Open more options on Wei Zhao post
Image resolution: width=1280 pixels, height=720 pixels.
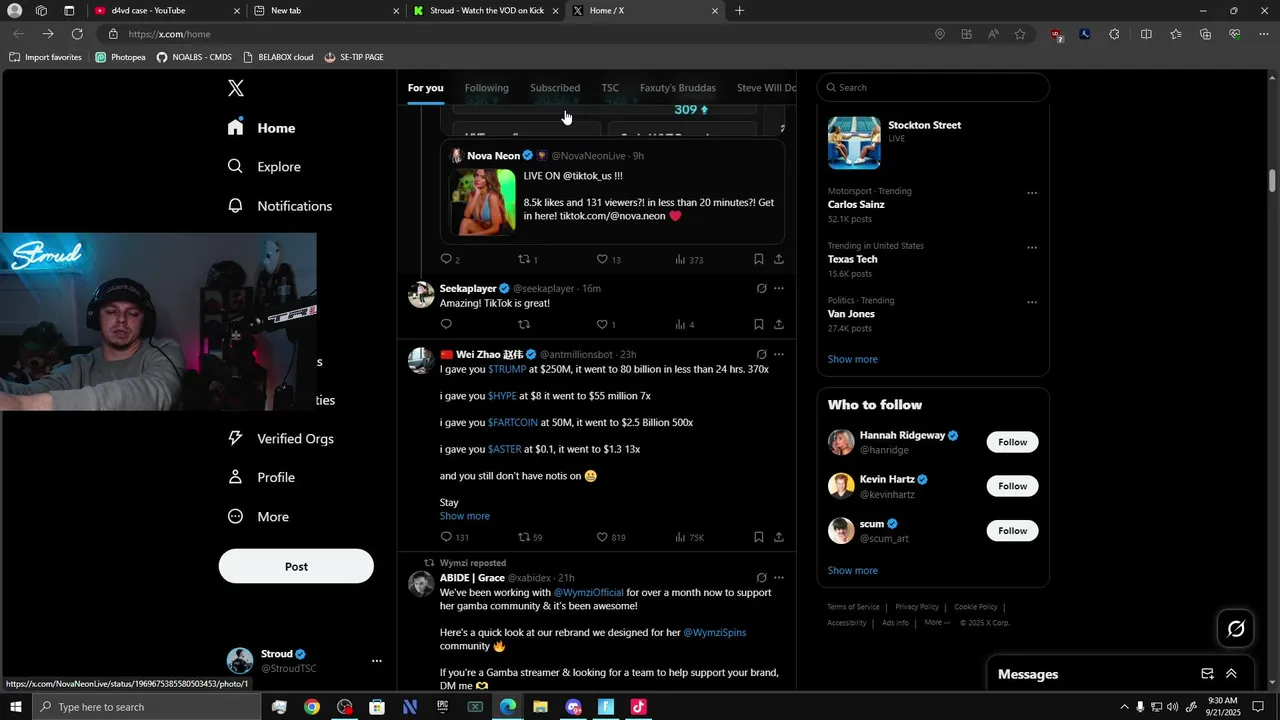pos(779,354)
